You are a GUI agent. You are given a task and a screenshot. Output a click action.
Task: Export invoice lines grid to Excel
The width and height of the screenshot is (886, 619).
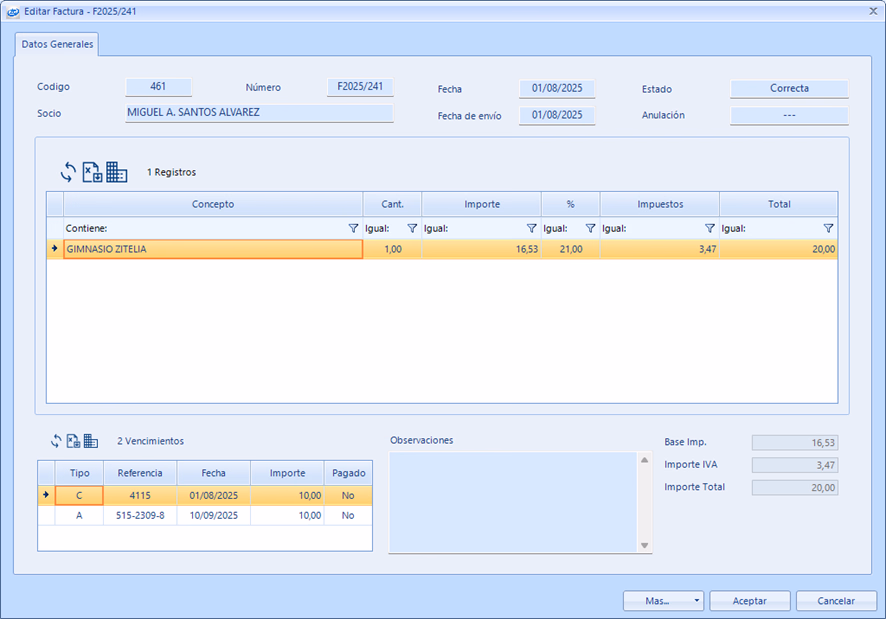pyautogui.click(x=92, y=172)
